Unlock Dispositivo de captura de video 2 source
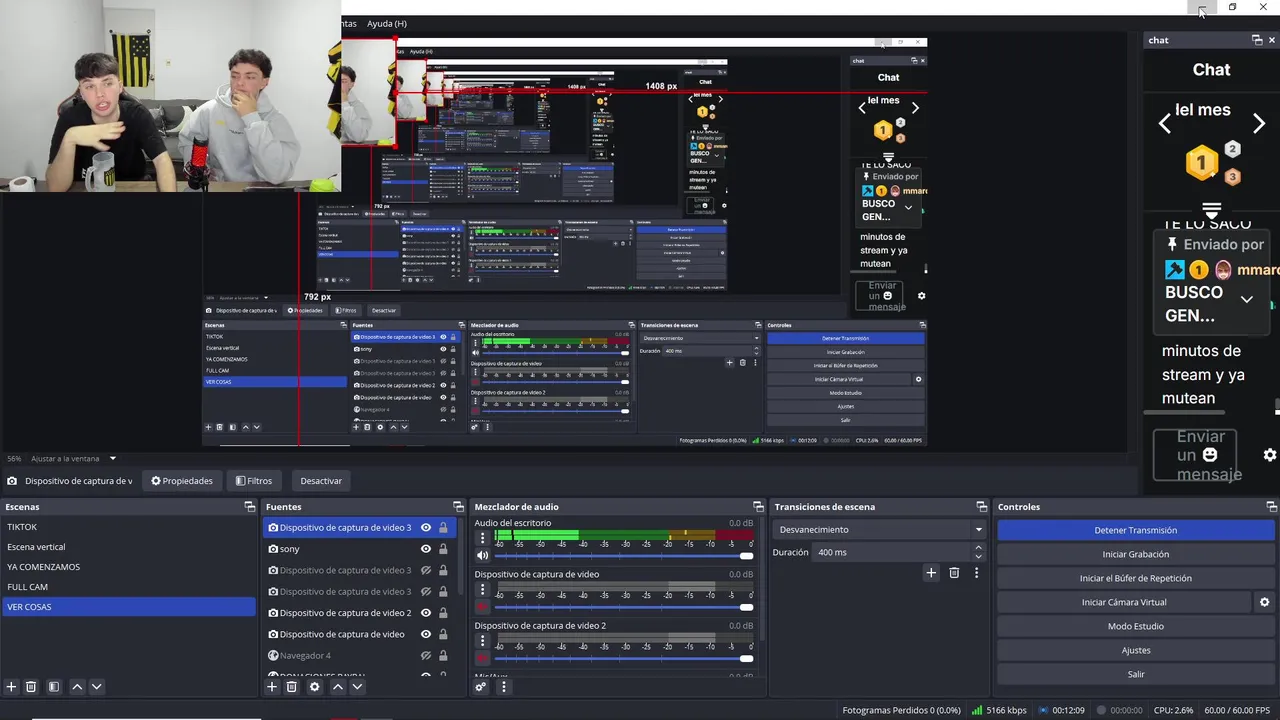1280x720 pixels. pyautogui.click(x=443, y=613)
